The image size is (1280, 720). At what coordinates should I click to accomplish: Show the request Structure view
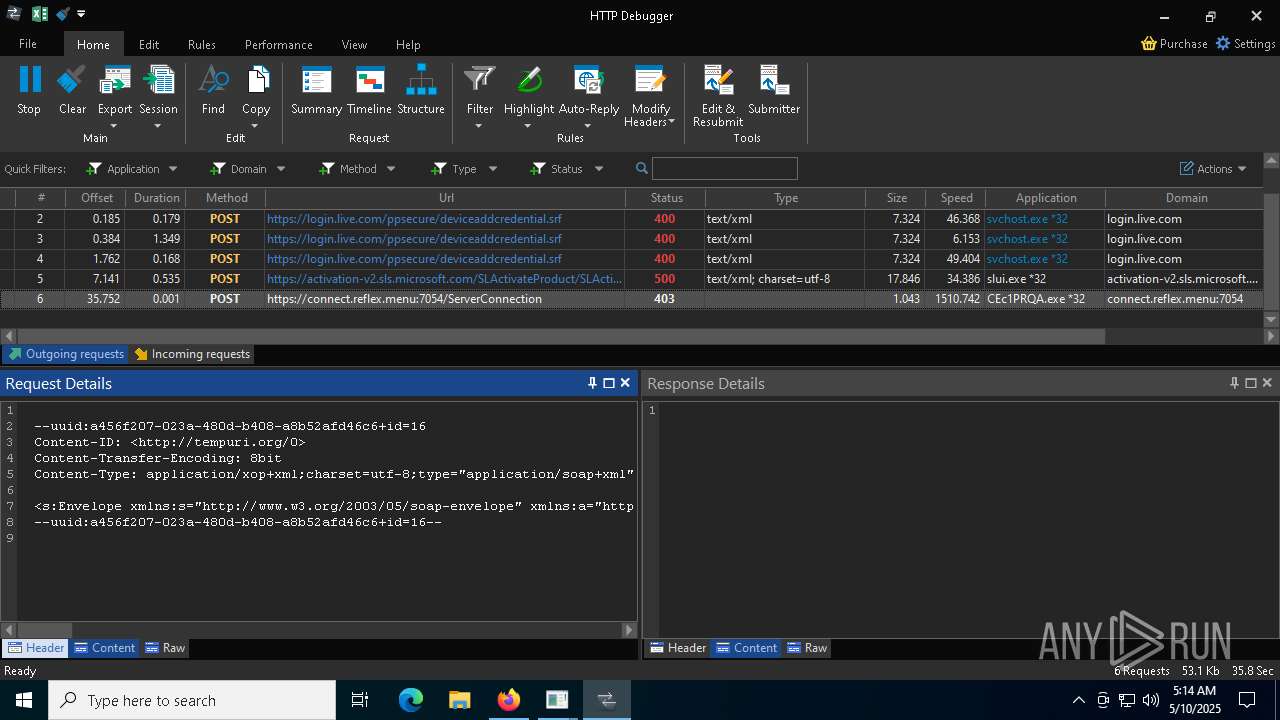421,89
